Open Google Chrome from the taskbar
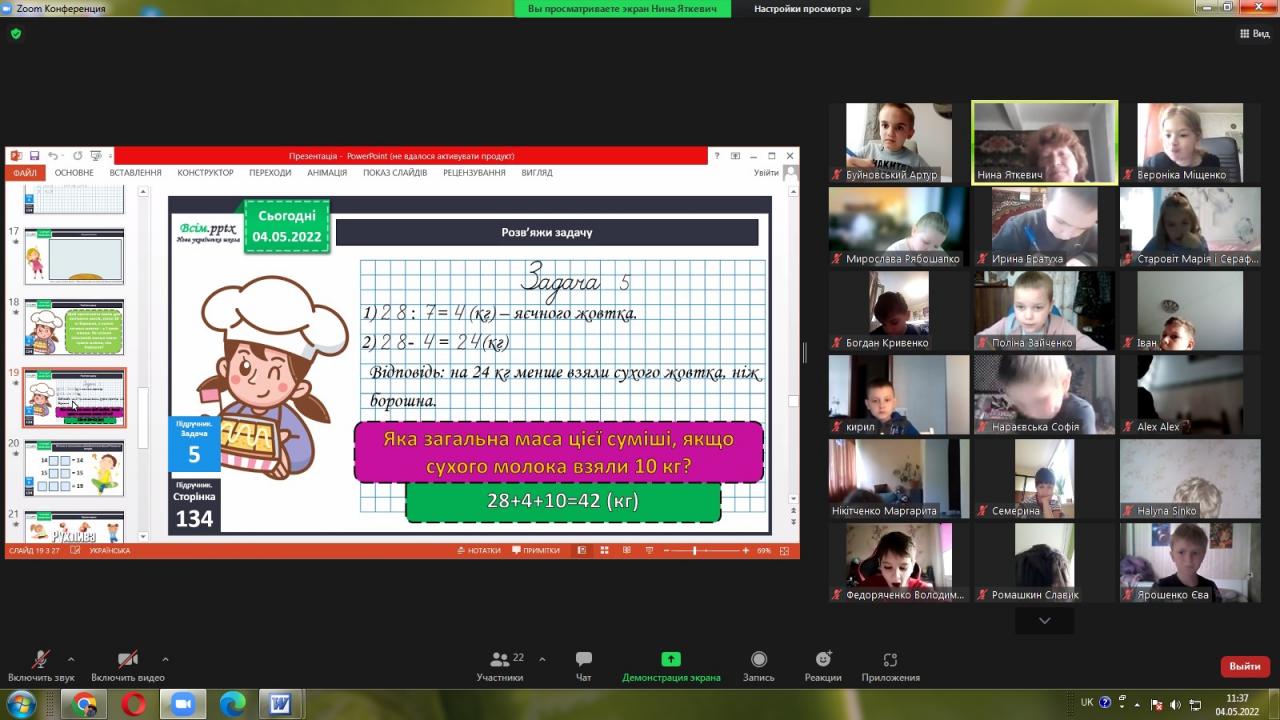Screen dimensions: 1280x720 pyautogui.click(x=84, y=704)
